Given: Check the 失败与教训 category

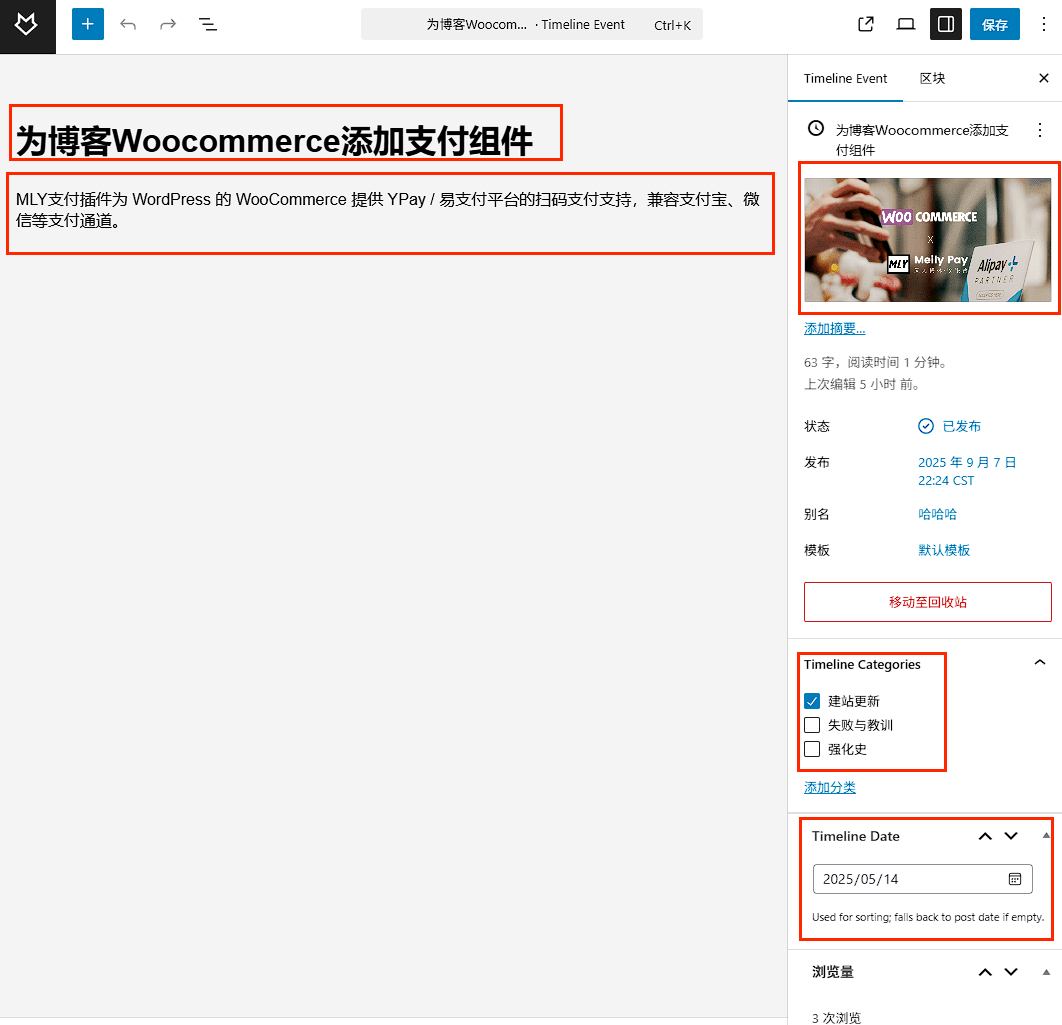Looking at the screenshot, I should pyautogui.click(x=812, y=725).
